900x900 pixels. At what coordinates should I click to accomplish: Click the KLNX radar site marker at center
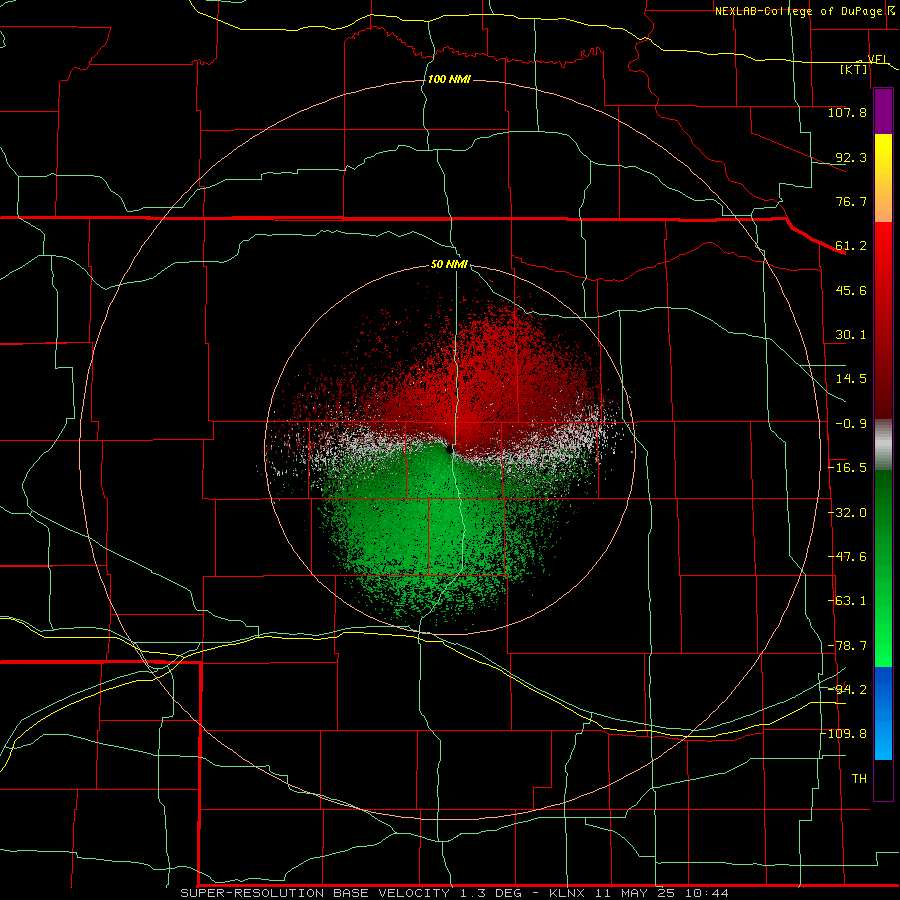[x=449, y=449]
